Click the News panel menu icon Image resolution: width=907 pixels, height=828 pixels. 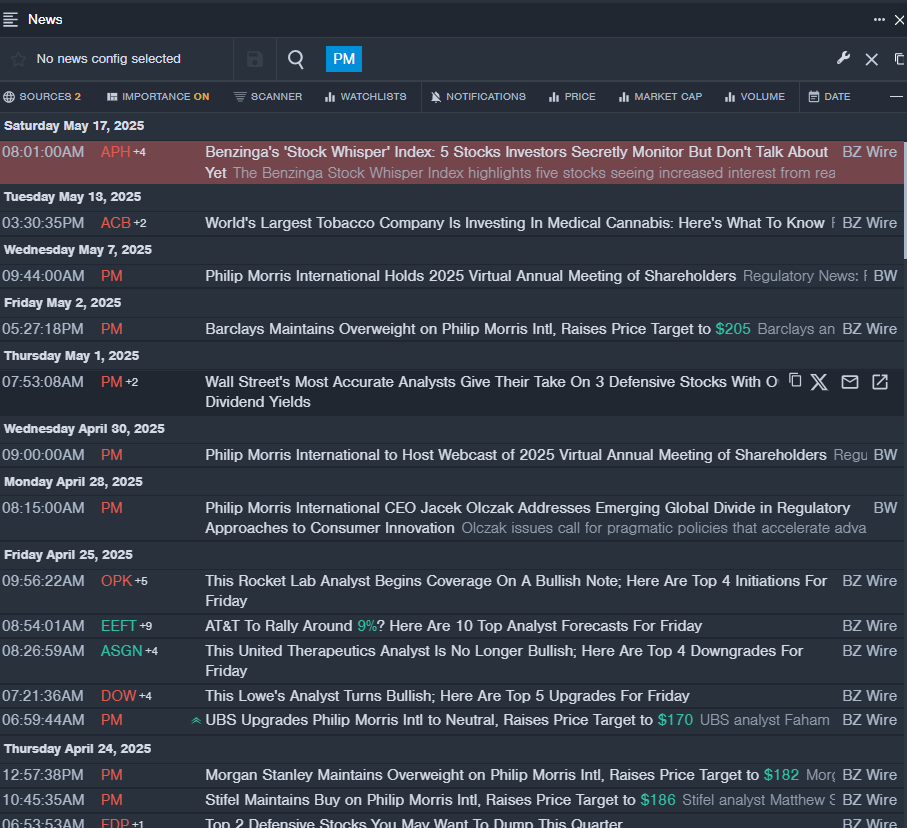click(10, 20)
